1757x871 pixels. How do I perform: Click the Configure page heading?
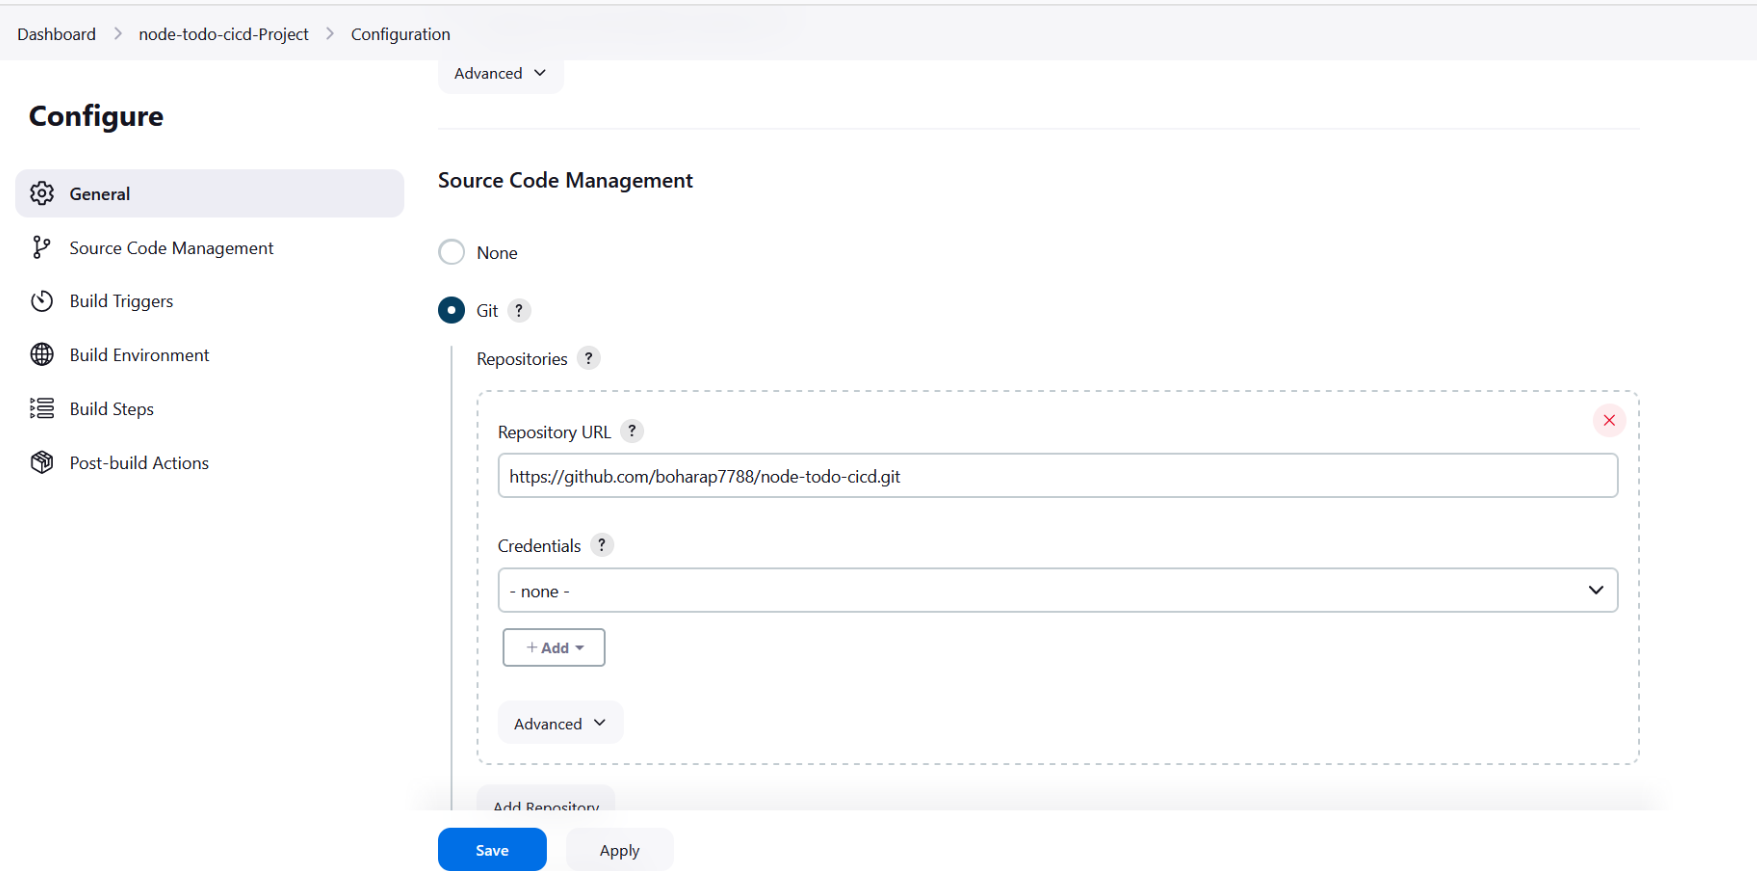tap(96, 116)
